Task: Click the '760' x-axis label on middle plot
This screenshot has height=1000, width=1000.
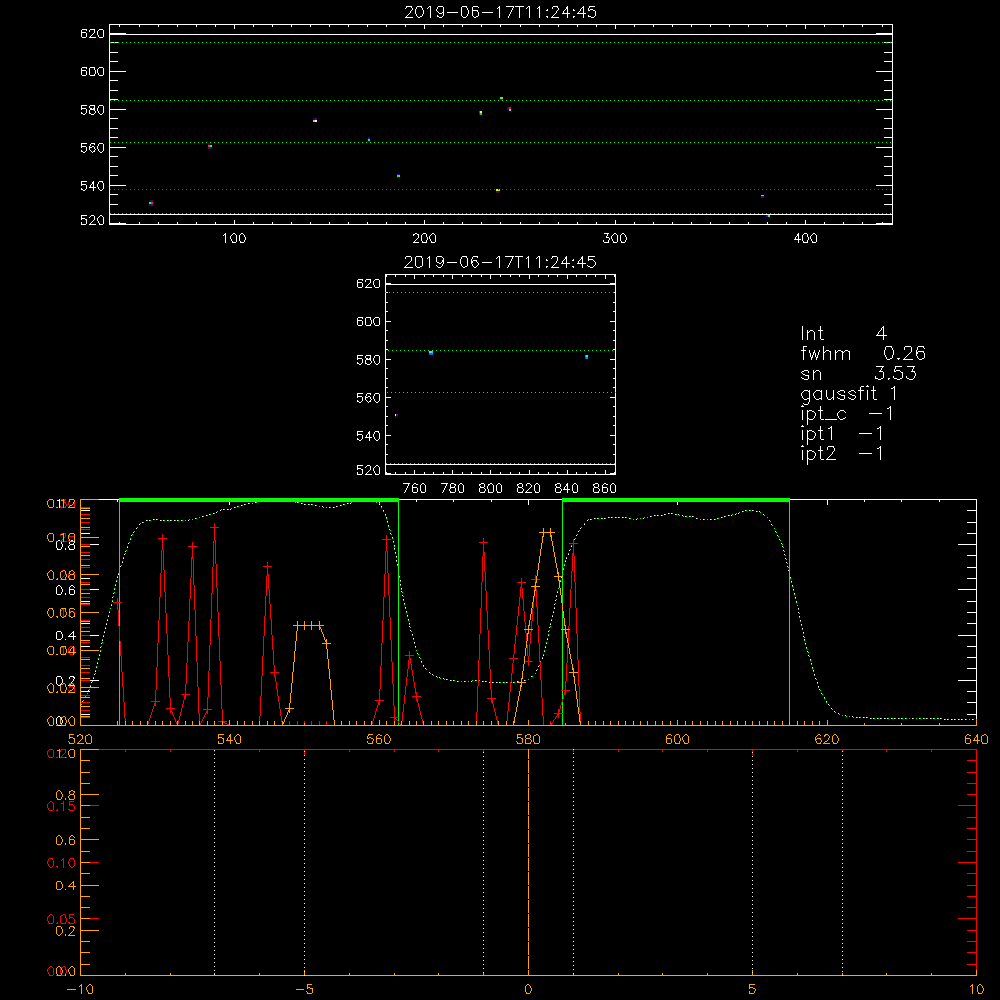Action: pos(415,489)
